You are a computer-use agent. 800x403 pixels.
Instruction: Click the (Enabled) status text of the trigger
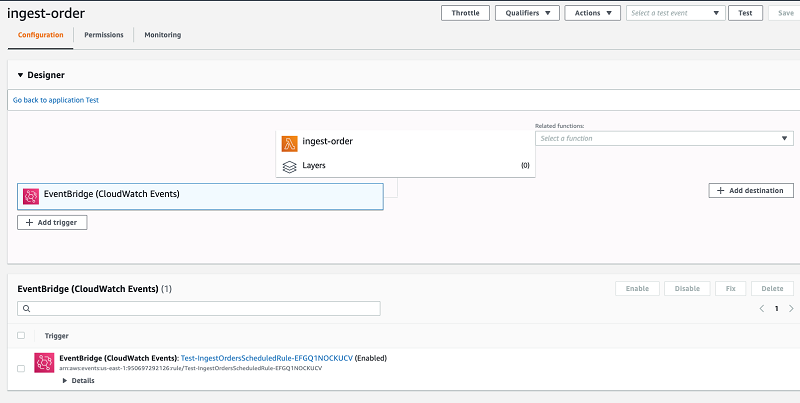point(371,358)
